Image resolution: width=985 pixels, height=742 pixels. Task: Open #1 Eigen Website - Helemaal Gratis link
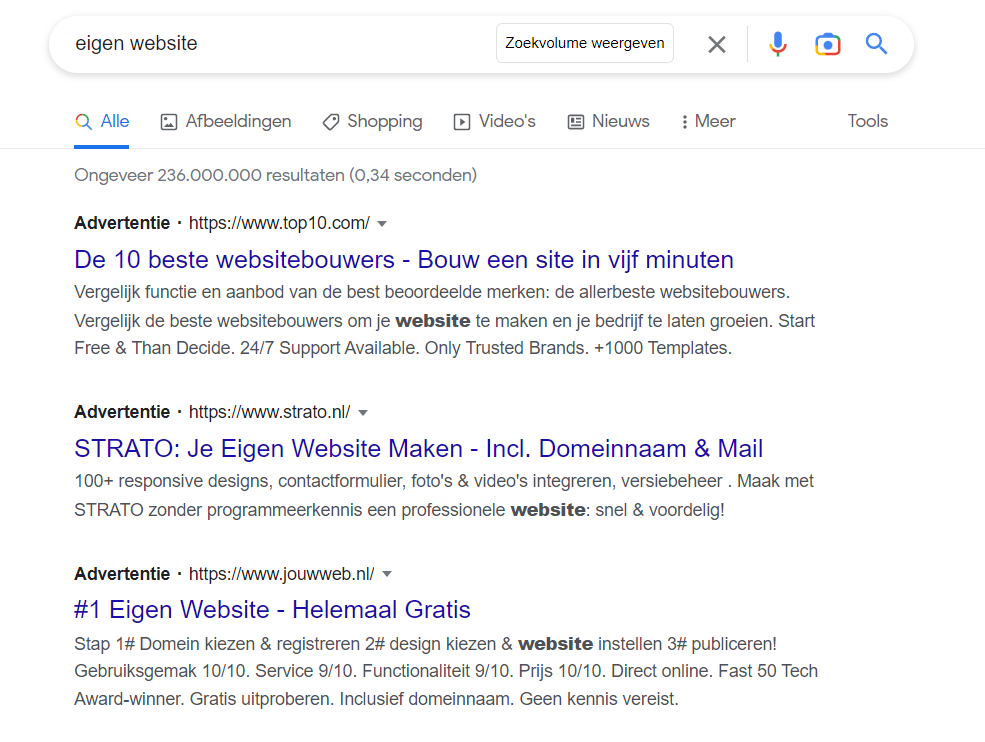272,610
